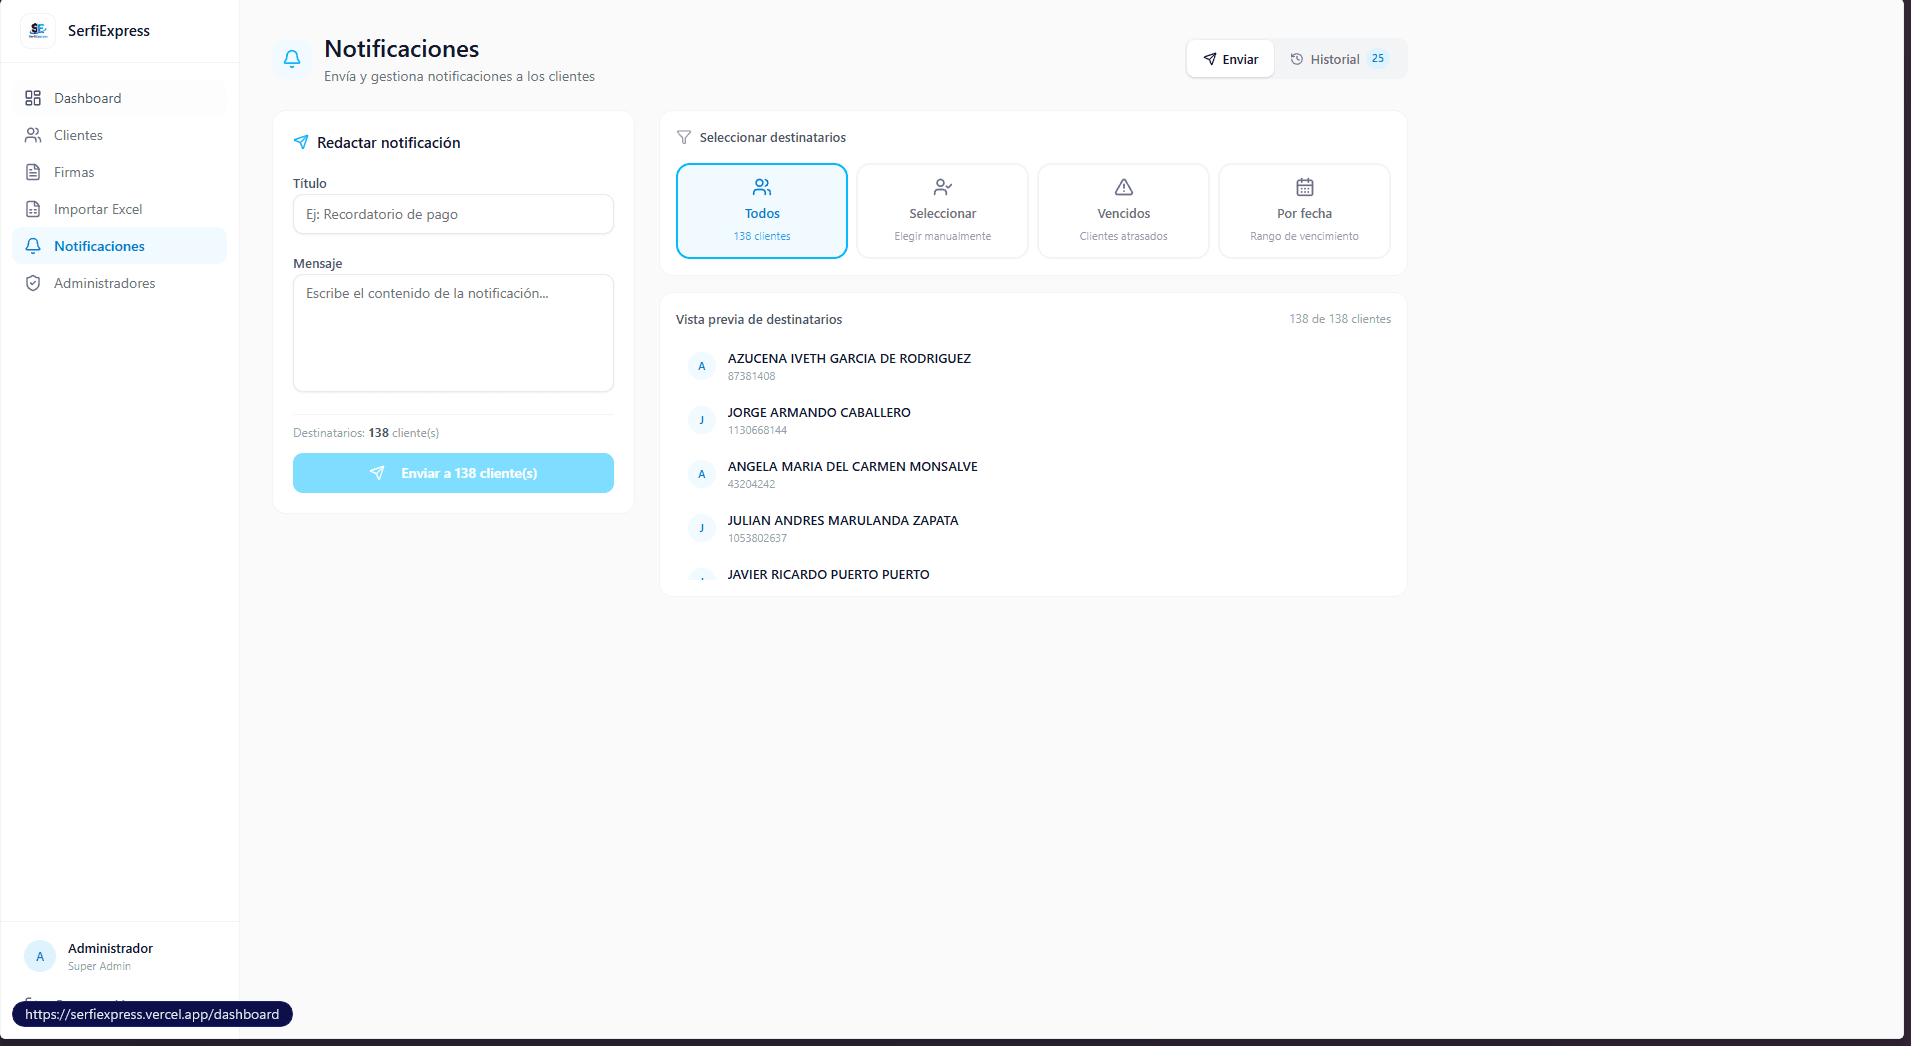Click the Título input field
The height and width of the screenshot is (1046, 1911).
[453, 214]
